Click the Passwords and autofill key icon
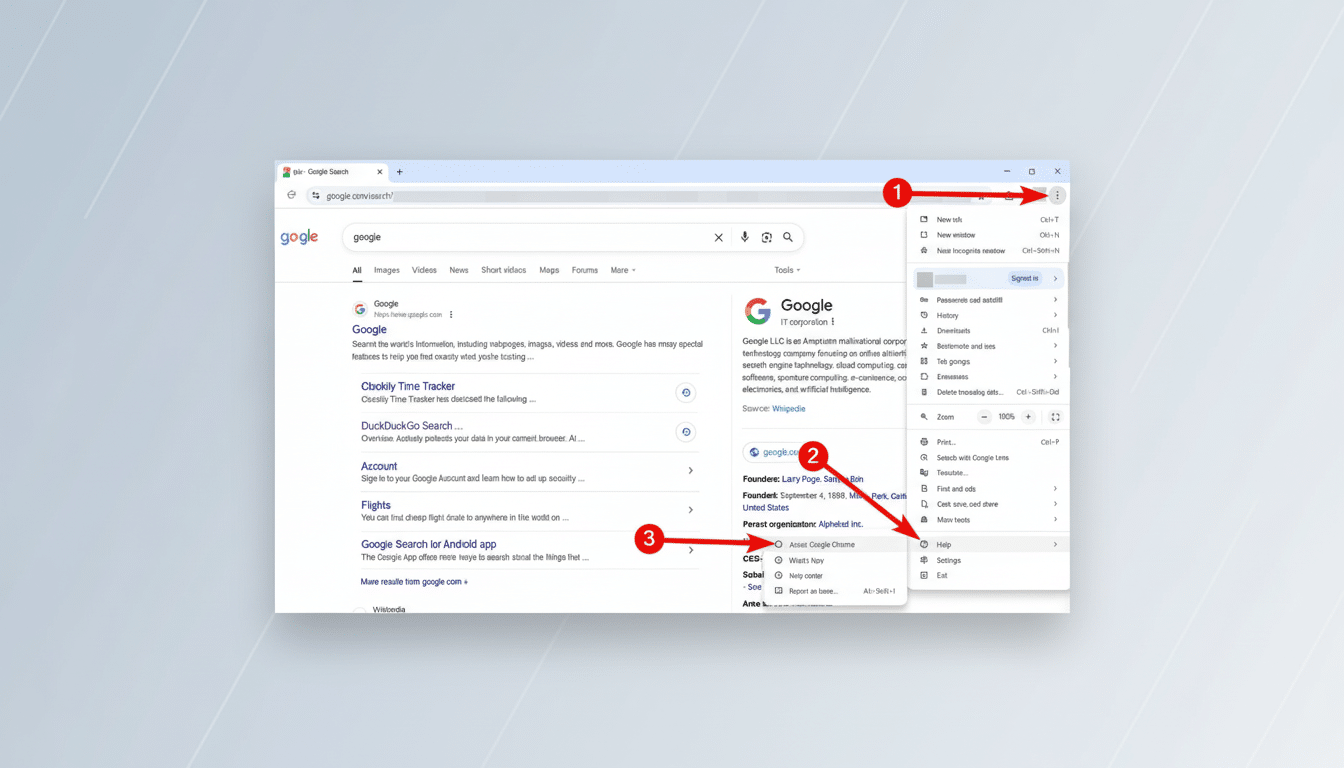 [x=925, y=299]
